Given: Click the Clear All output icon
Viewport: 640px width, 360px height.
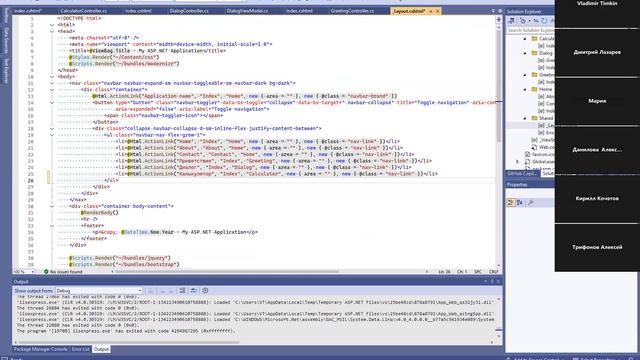Looking at the screenshot, I should pos(182,291).
